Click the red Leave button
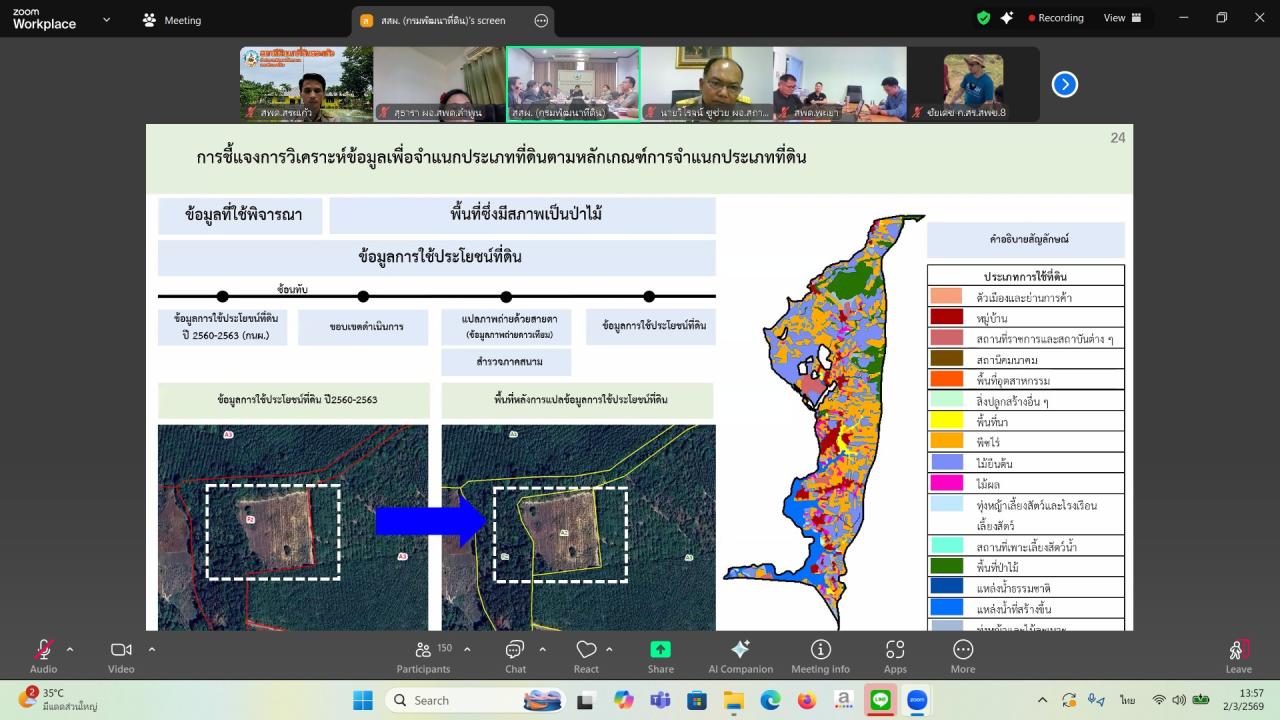This screenshot has height=720, width=1280. pos(1238,655)
